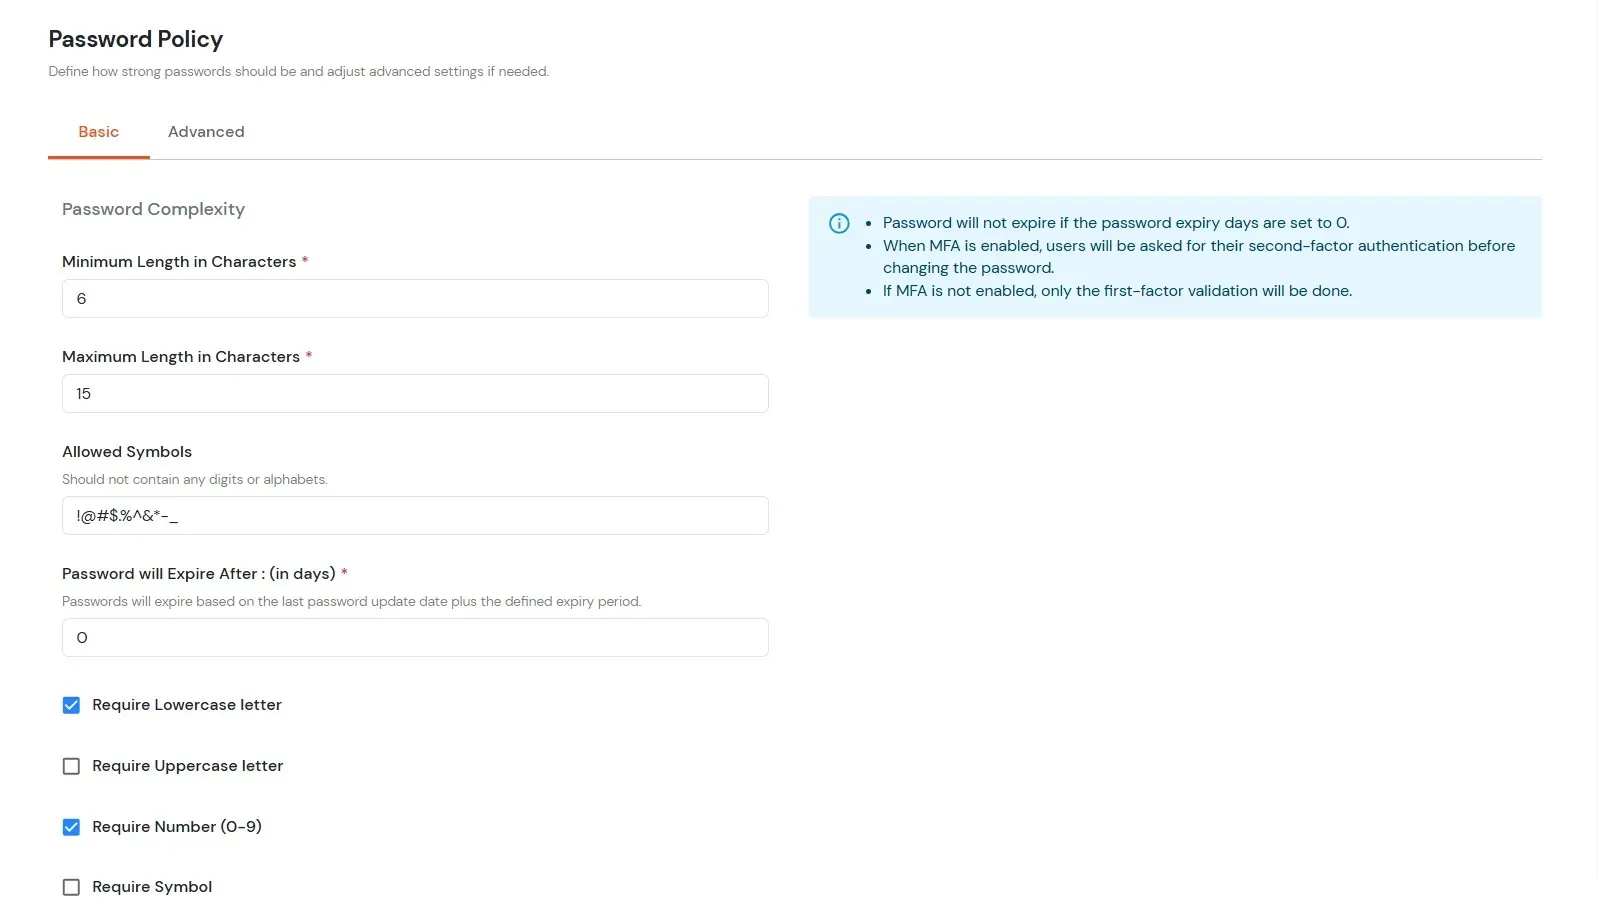The image size is (1598, 905).
Task: Click the blue informational notice panel
Action: tap(1176, 256)
